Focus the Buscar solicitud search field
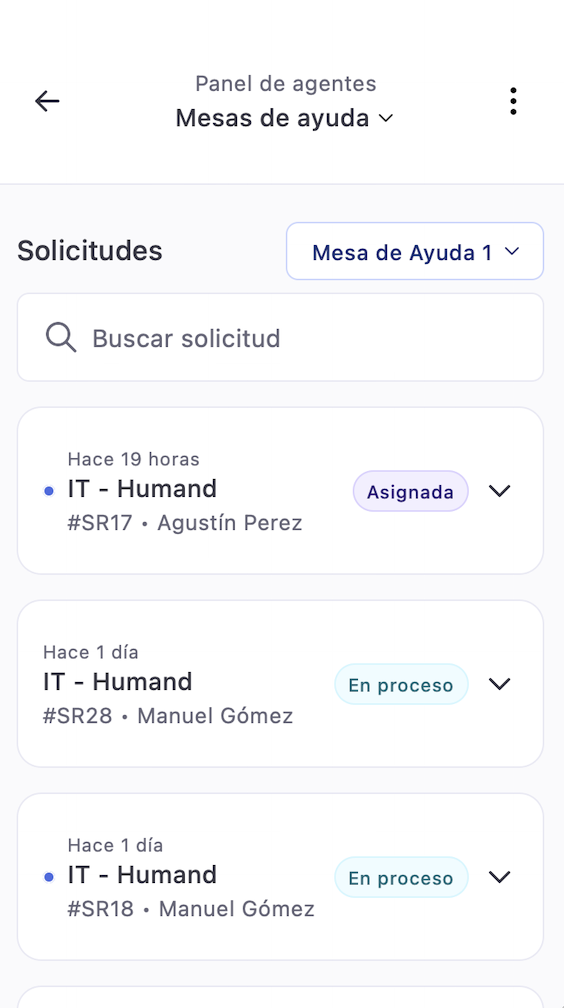Image resolution: width=564 pixels, height=1008 pixels. click(x=280, y=338)
